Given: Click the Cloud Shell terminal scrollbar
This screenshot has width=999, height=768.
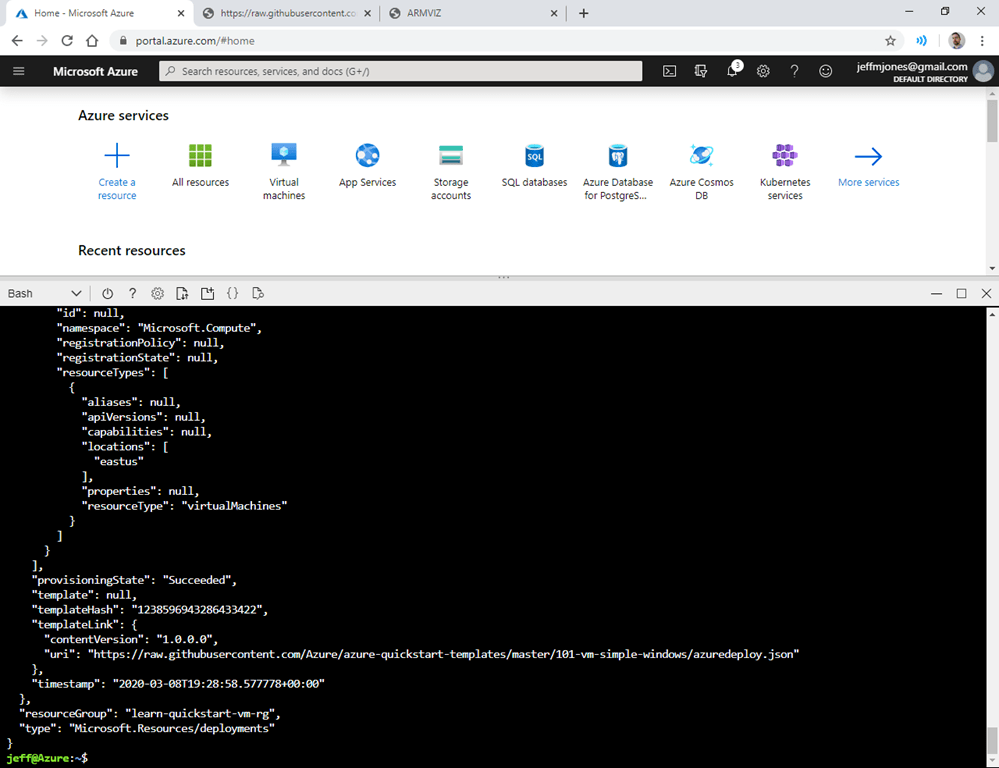Looking at the screenshot, I should pyautogui.click(x=992, y=741).
